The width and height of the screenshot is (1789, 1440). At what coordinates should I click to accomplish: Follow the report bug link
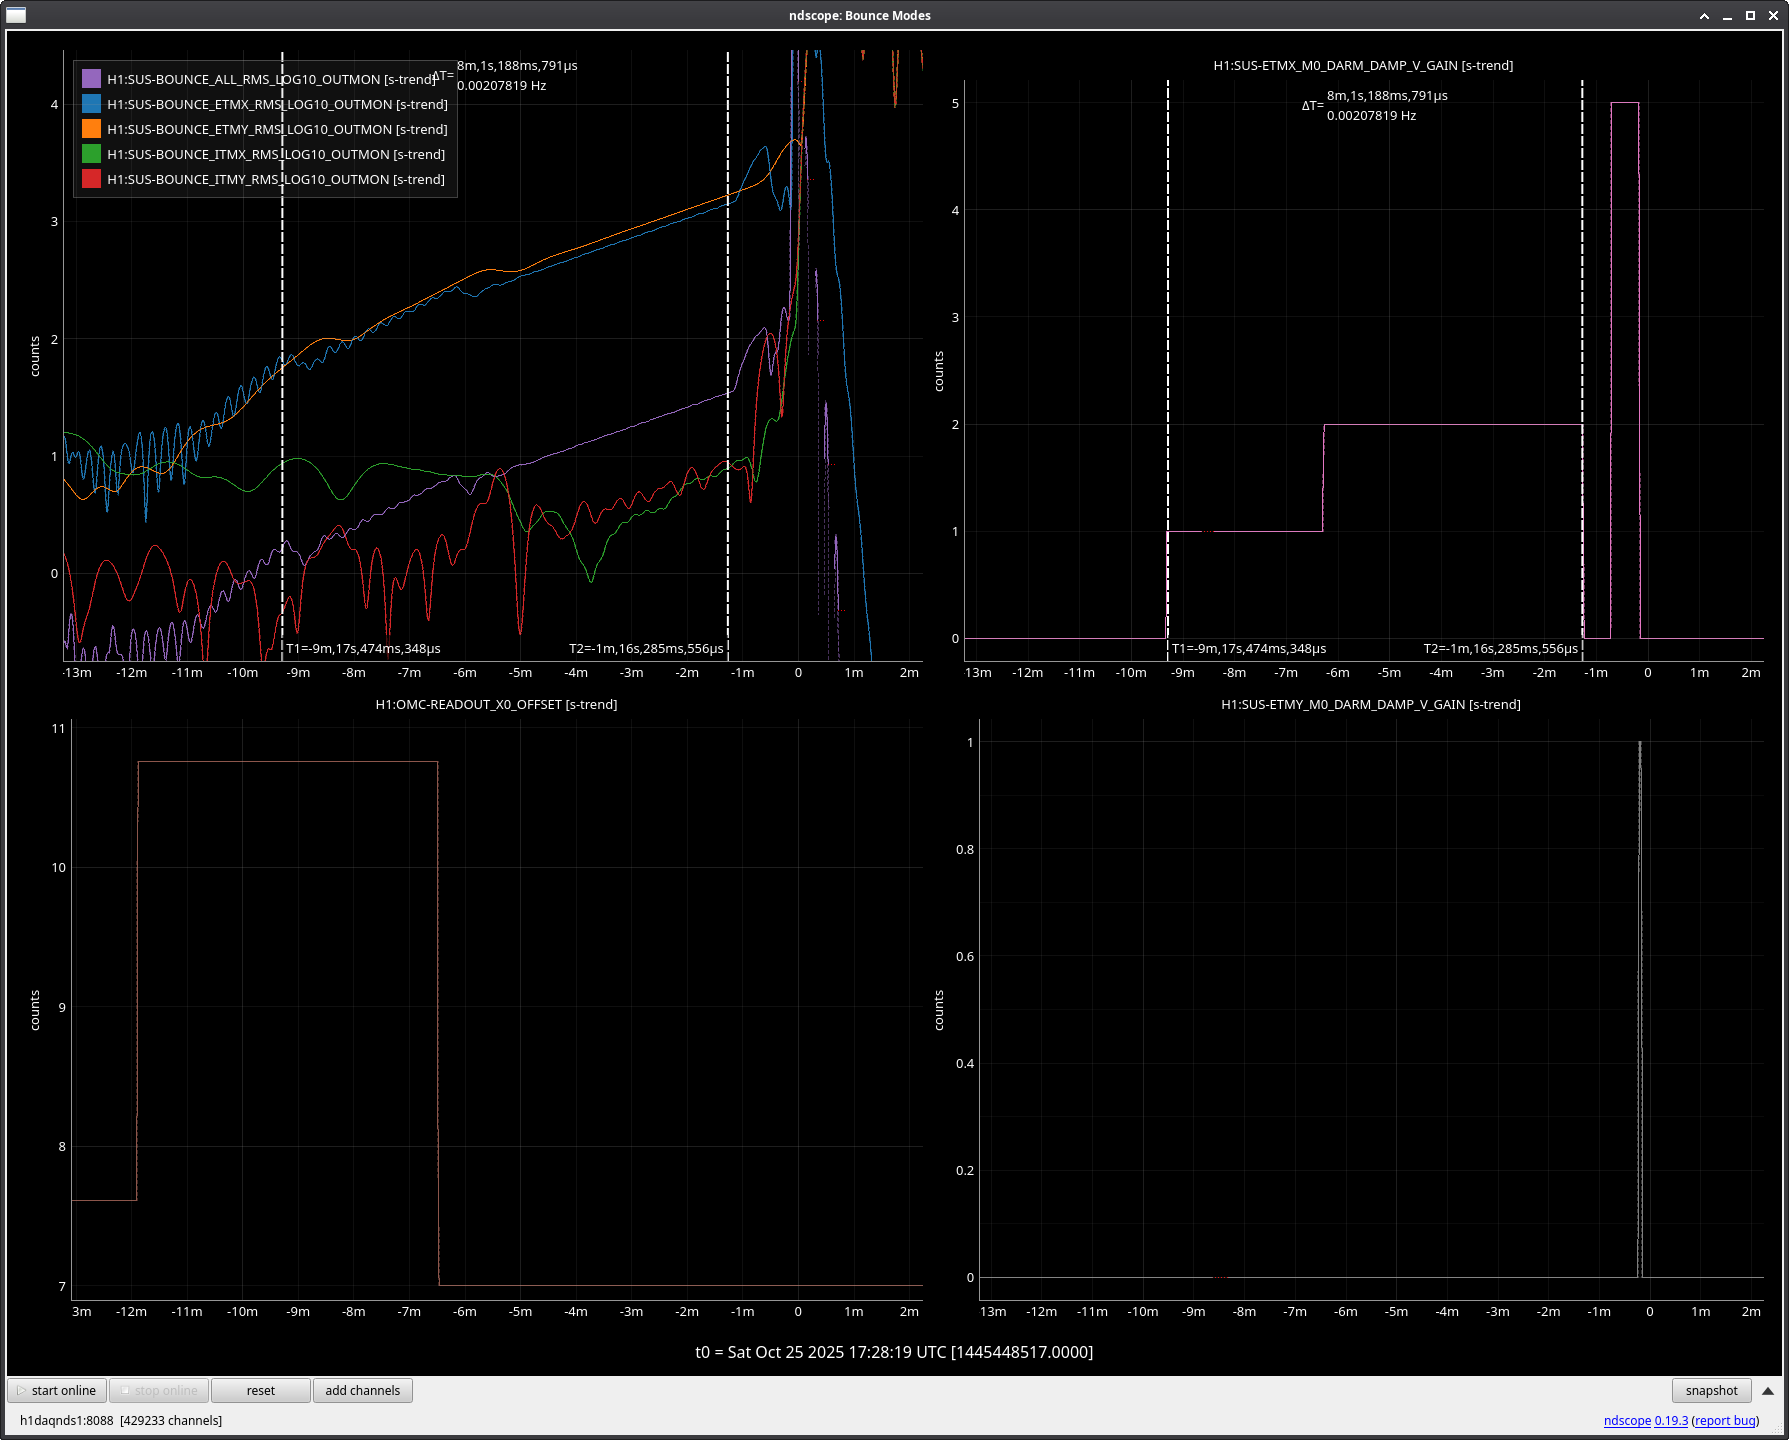[x=1725, y=1421]
